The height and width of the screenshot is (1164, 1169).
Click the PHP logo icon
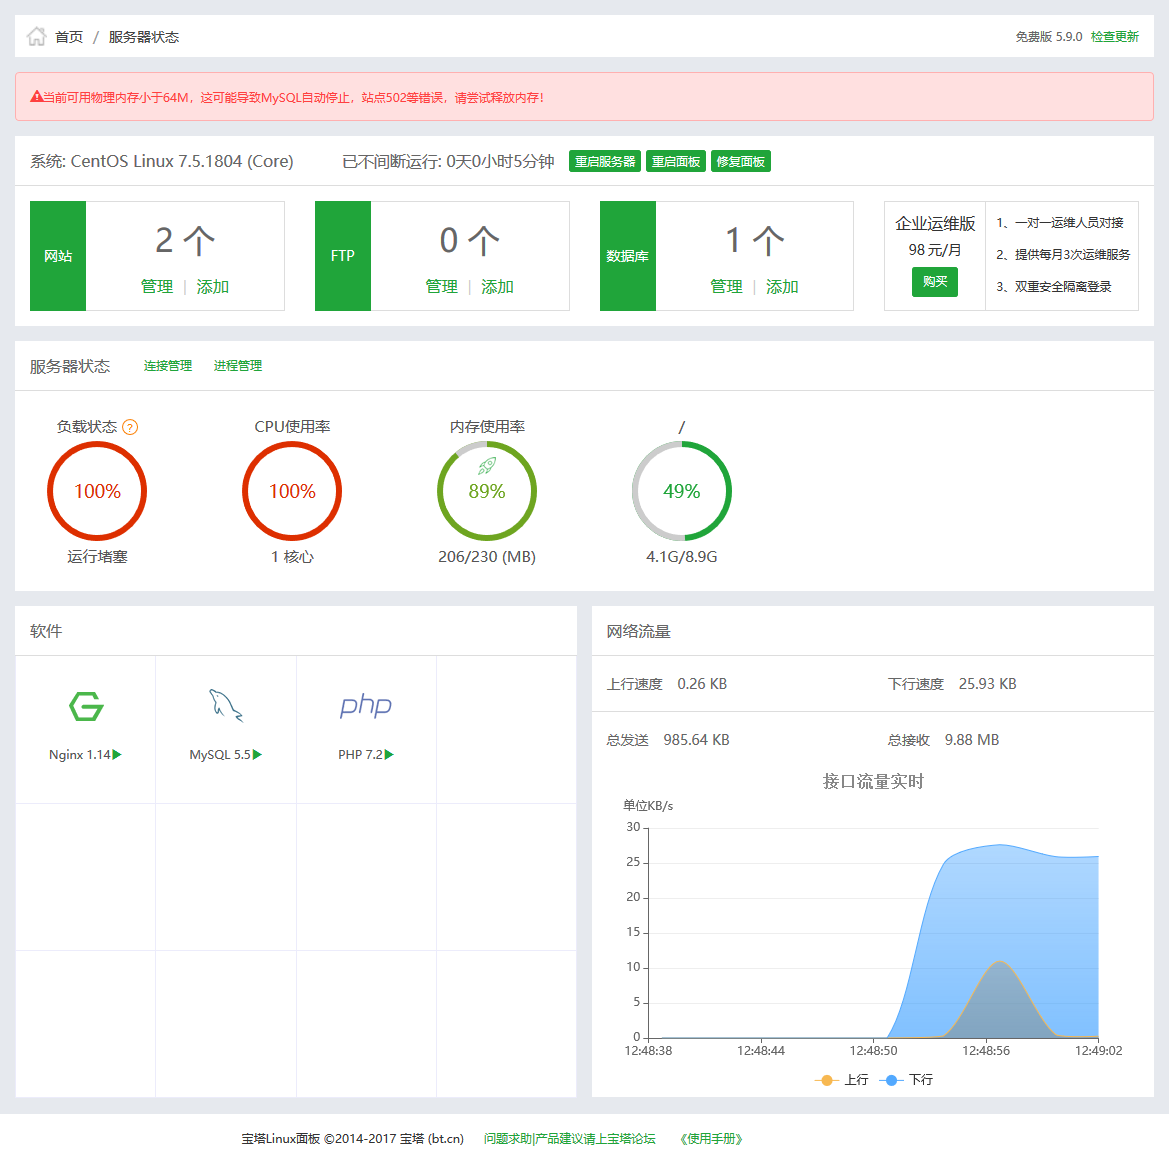366,706
